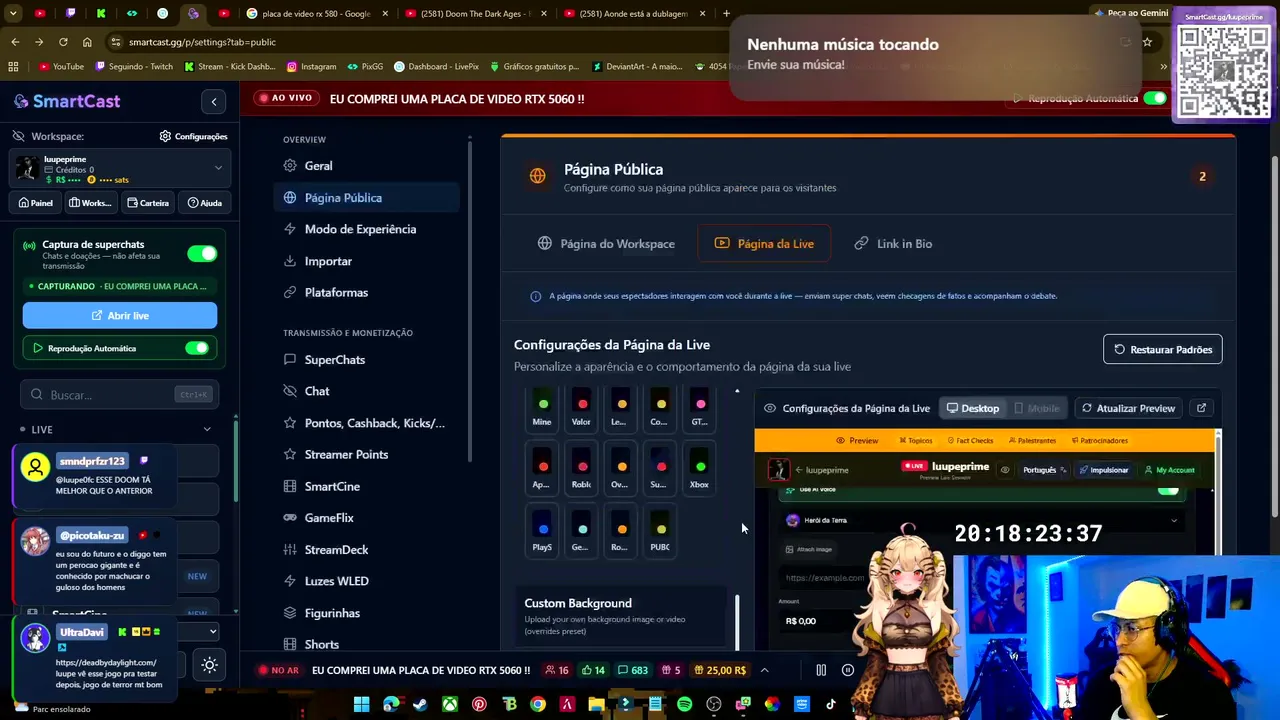
Task: Switch to the Link in Bio tab
Action: click(893, 243)
